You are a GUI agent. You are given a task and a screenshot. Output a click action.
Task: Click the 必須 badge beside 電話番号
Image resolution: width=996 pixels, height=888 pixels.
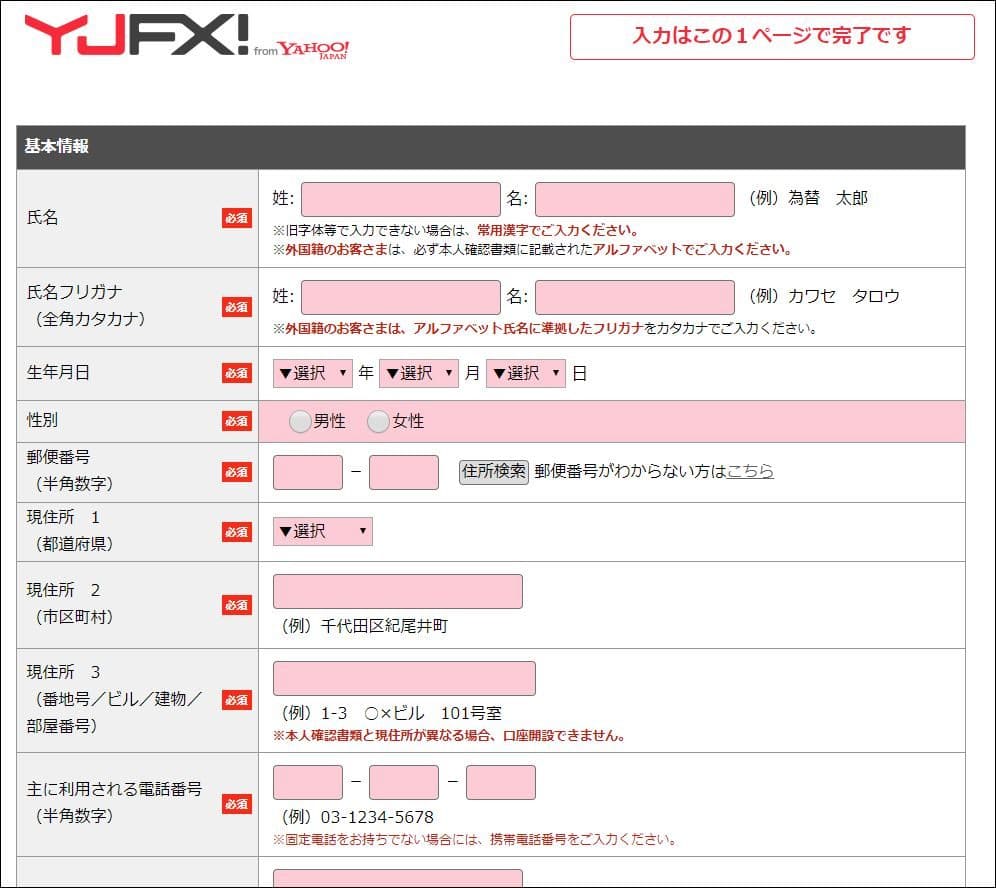point(237,804)
